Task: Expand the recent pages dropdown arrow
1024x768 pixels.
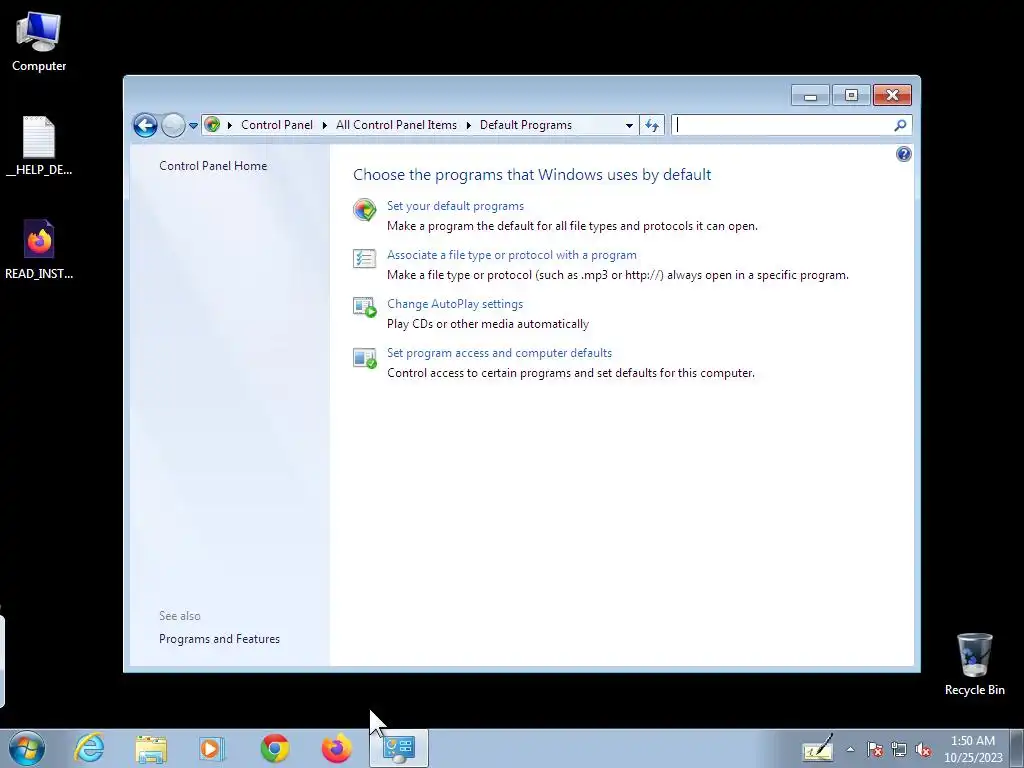Action: 193,125
